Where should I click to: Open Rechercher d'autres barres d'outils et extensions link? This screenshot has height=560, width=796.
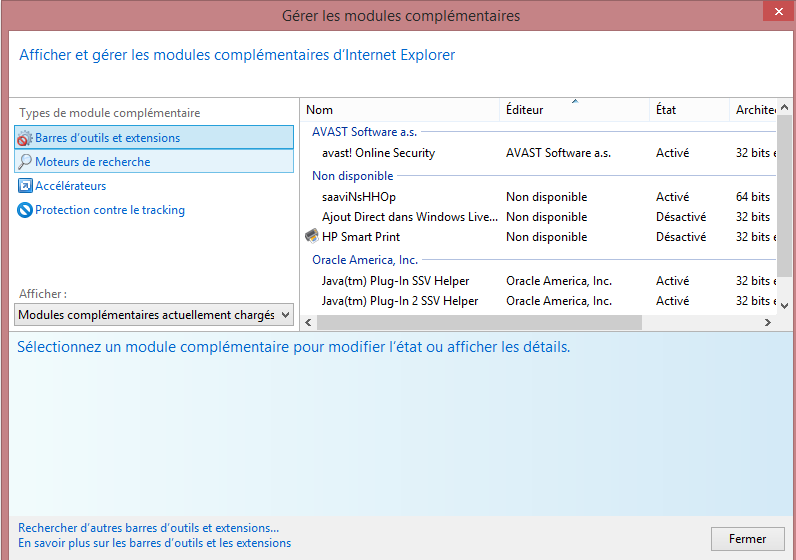pos(148,528)
